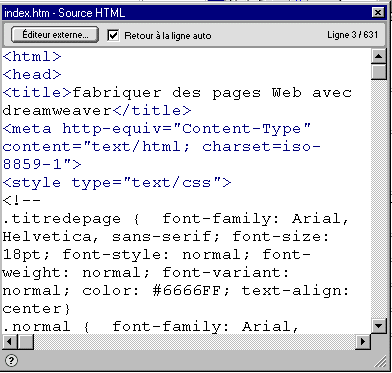This screenshot has width=392, height=373.
Task: Open the Éditeur externe button
Action: [x=55, y=35]
